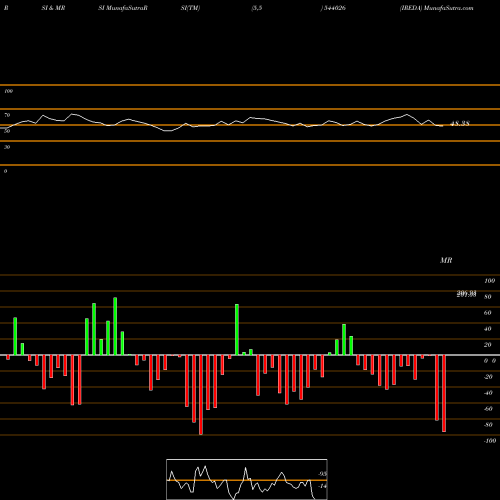Click the "30" level label on RSI chart
The height and width of the screenshot is (500, 500).
[7, 147]
